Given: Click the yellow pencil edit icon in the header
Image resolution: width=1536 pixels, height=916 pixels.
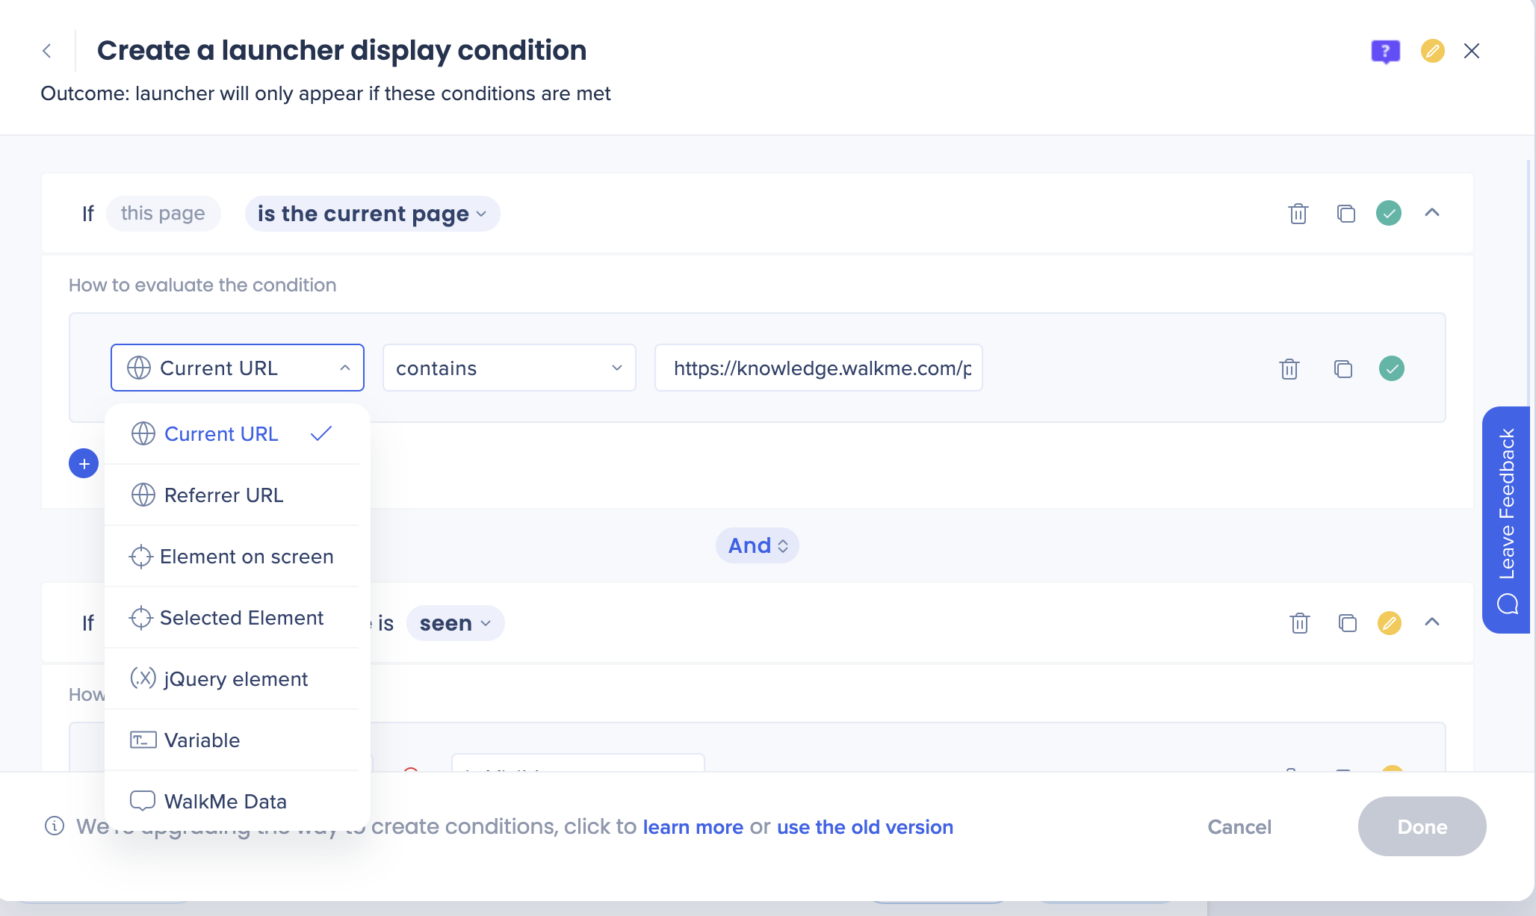Looking at the screenshot, I should point(1432,50).
